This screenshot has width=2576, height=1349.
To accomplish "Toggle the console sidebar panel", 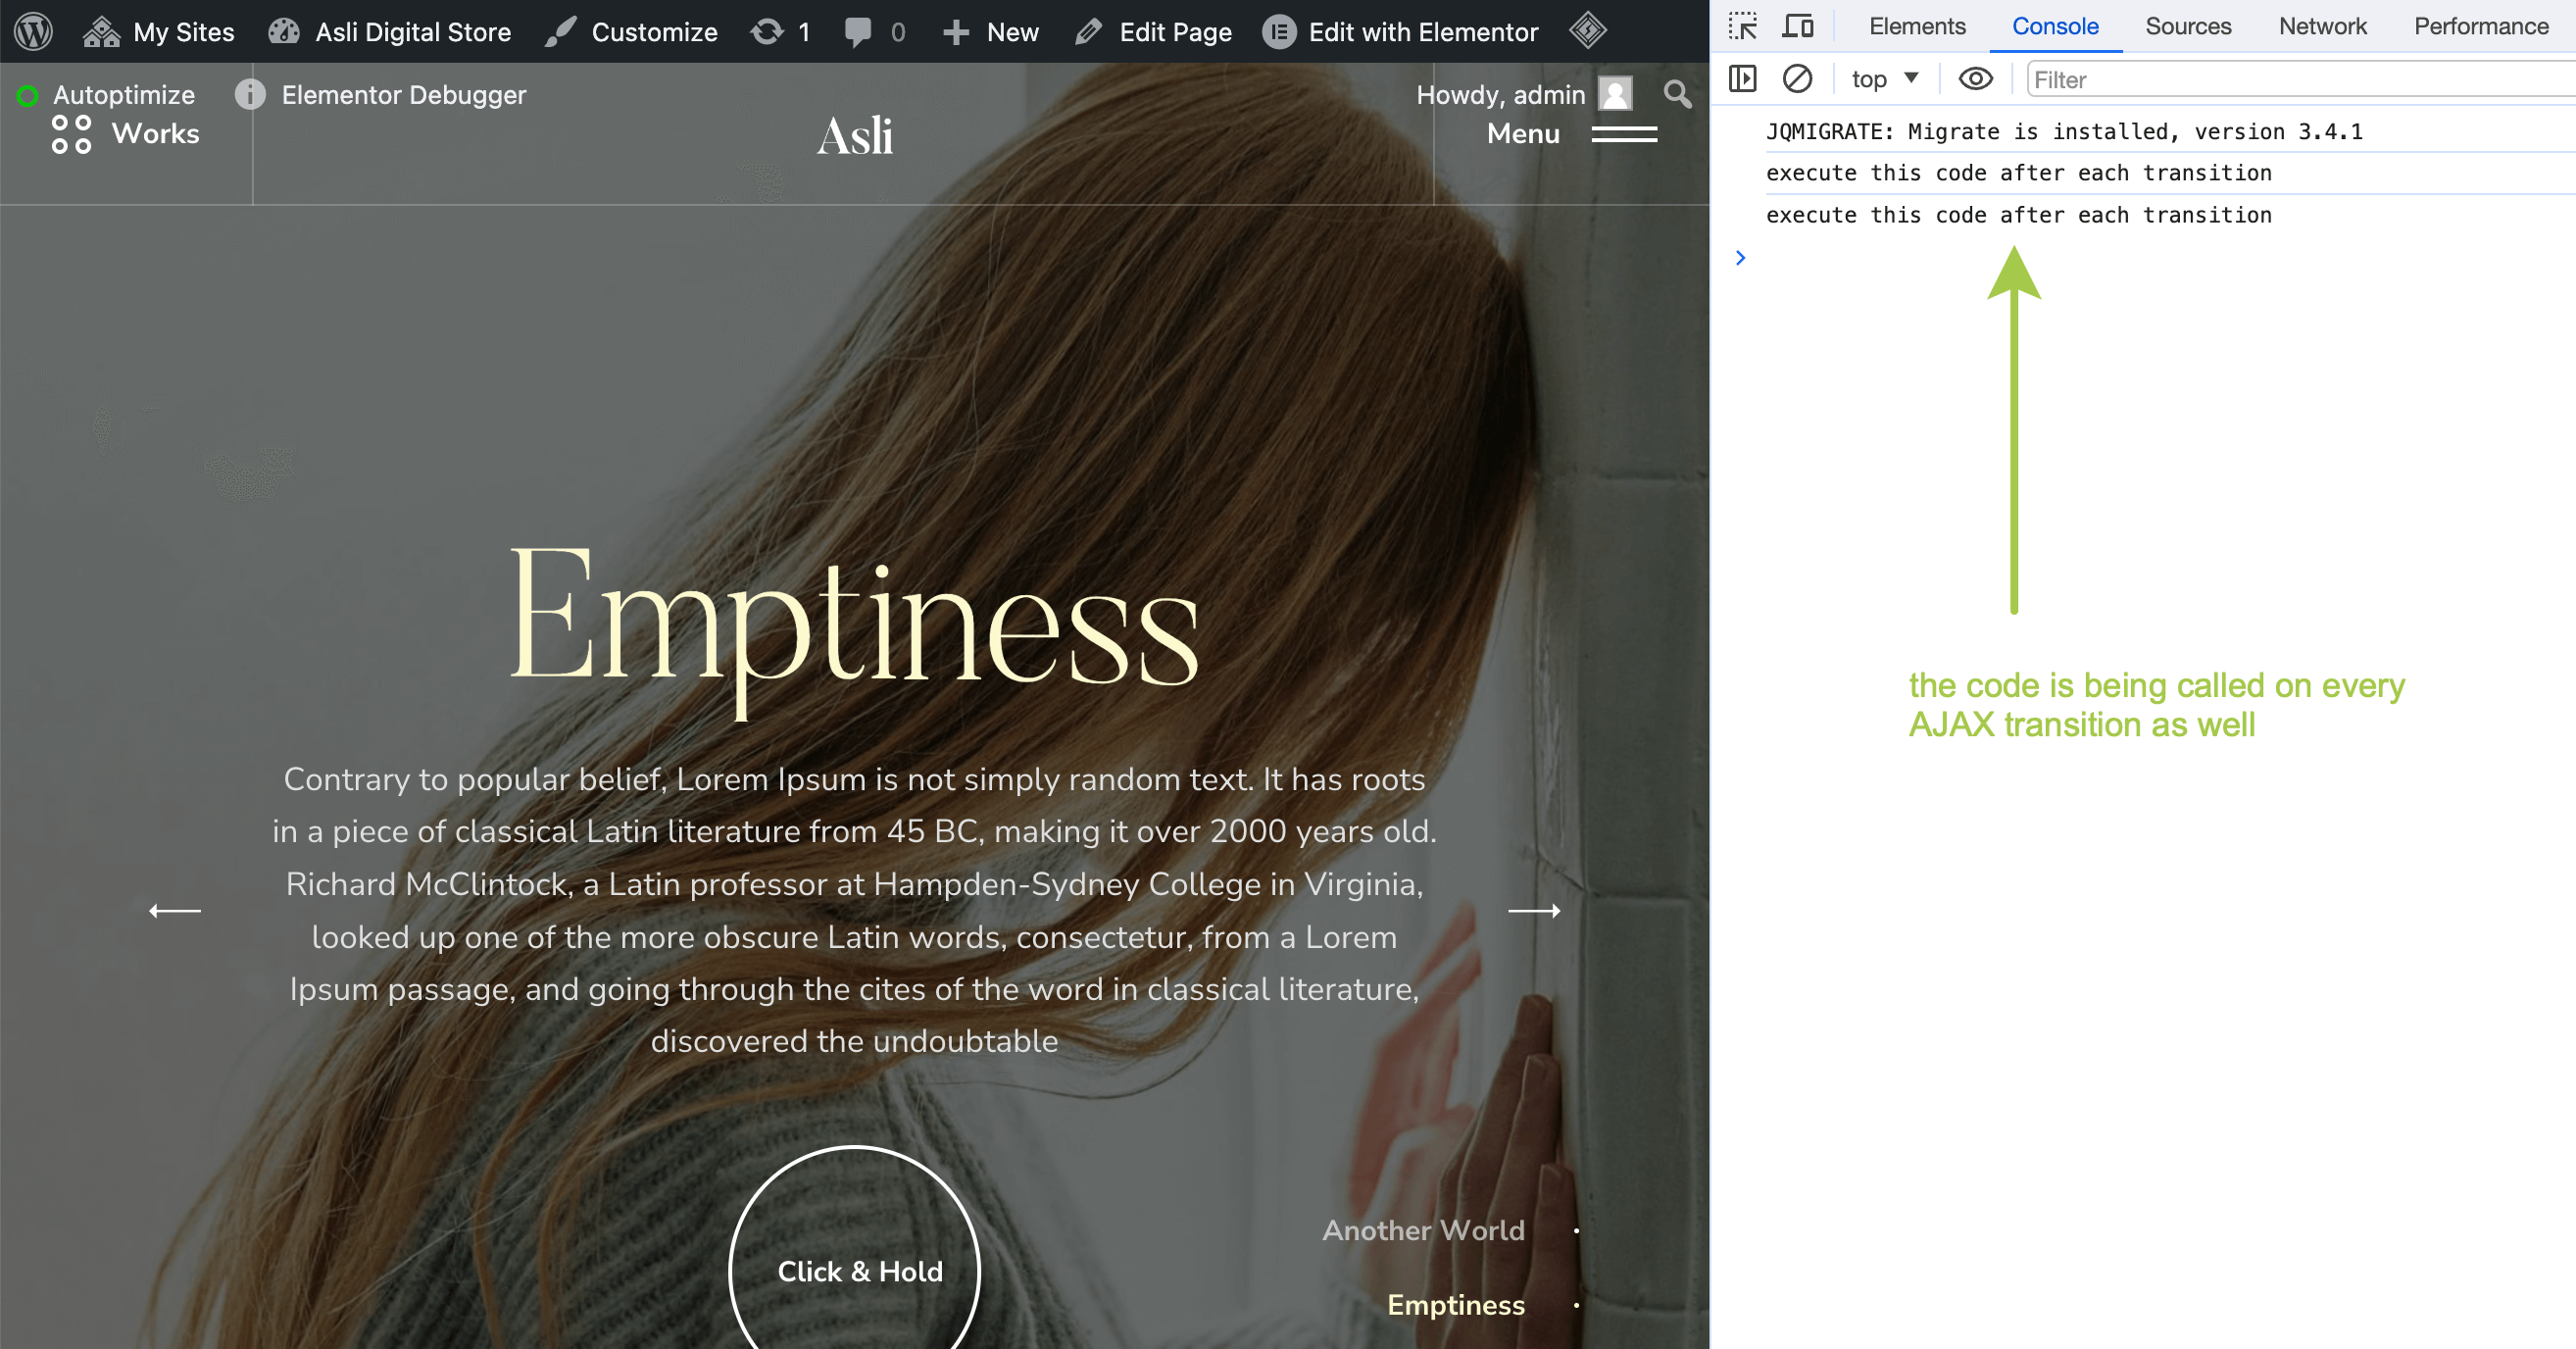I will [1742, 79].
